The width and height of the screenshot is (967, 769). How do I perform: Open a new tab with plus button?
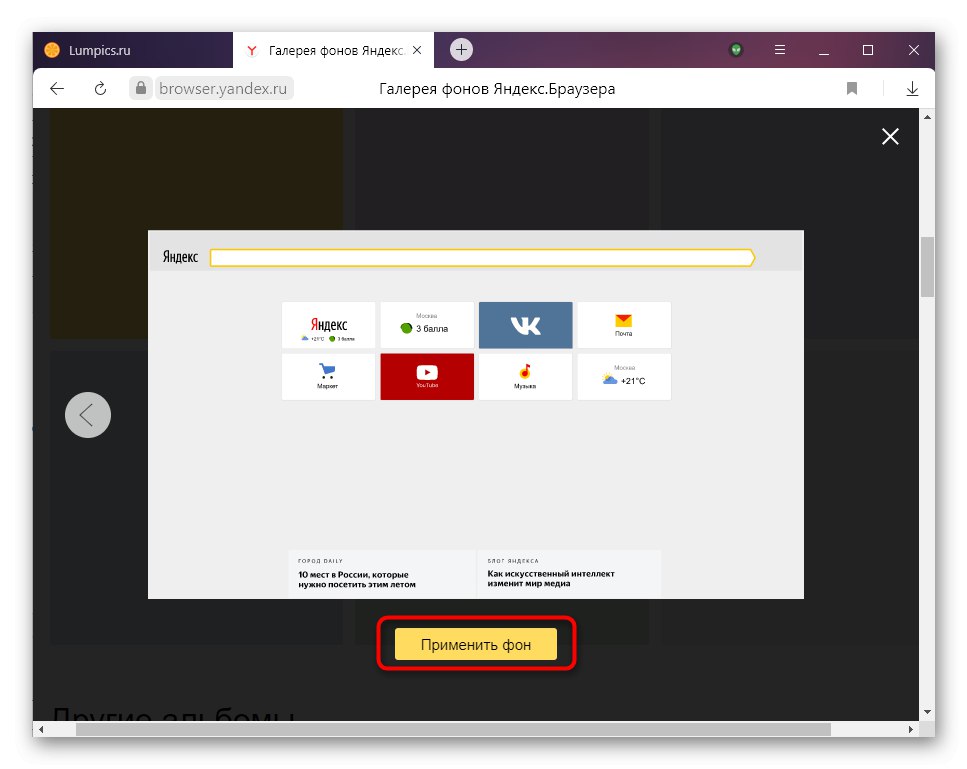(x=461, y=50)
